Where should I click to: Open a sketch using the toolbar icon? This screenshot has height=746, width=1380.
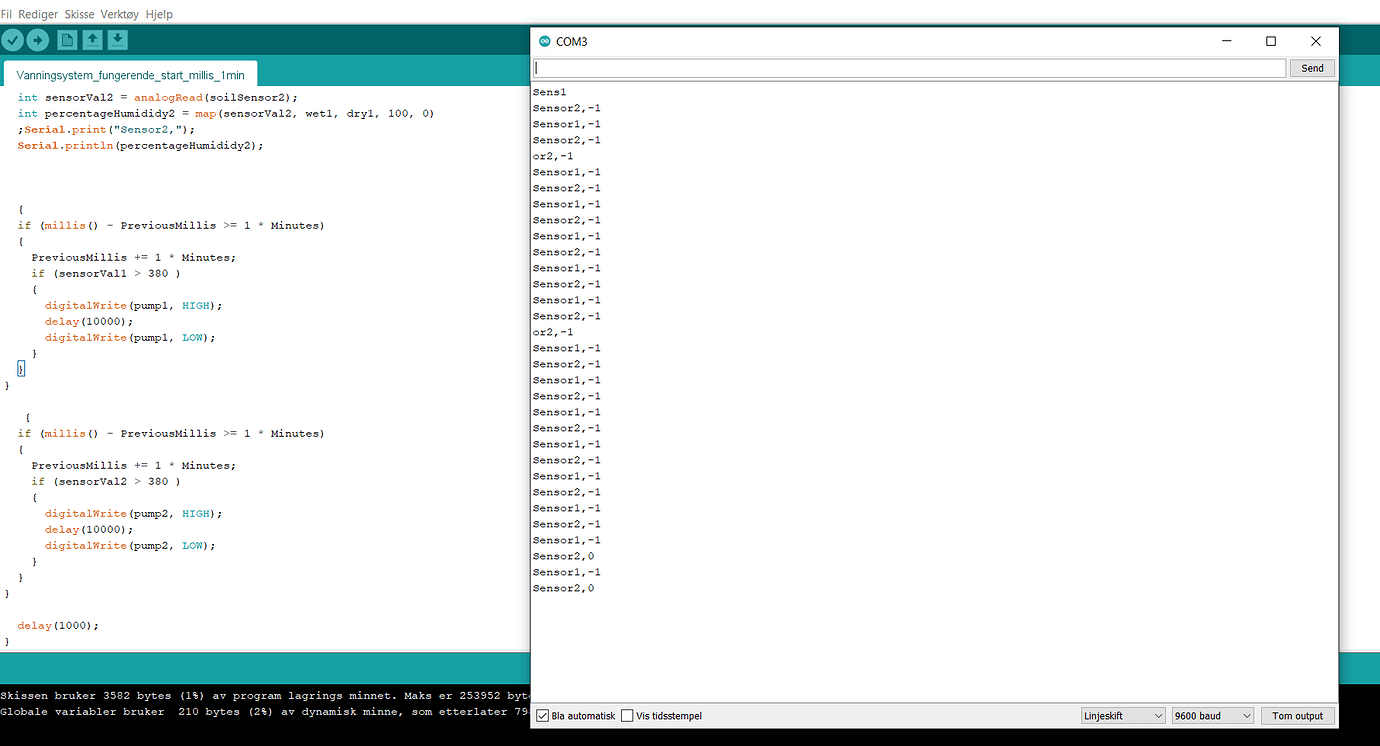point(92,40)
